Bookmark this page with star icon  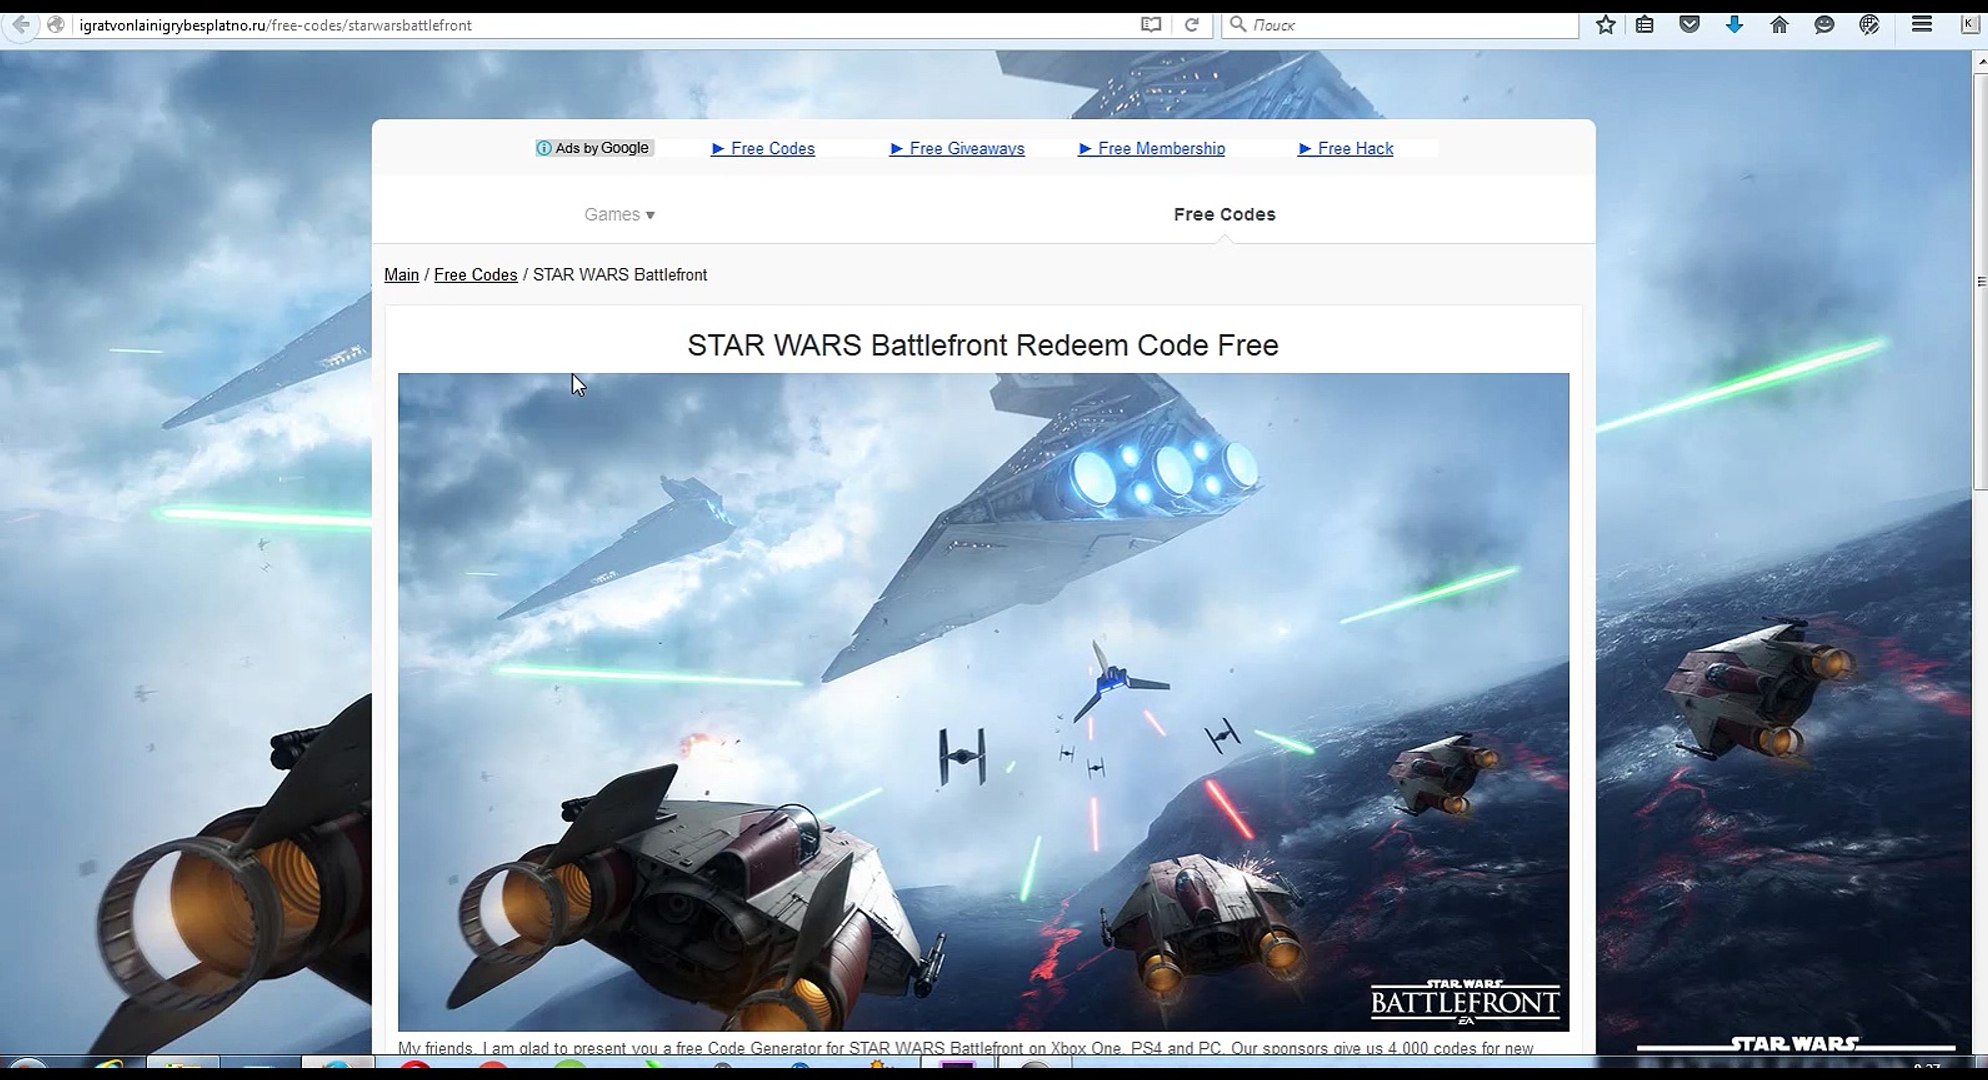(x=1606, y=25)
